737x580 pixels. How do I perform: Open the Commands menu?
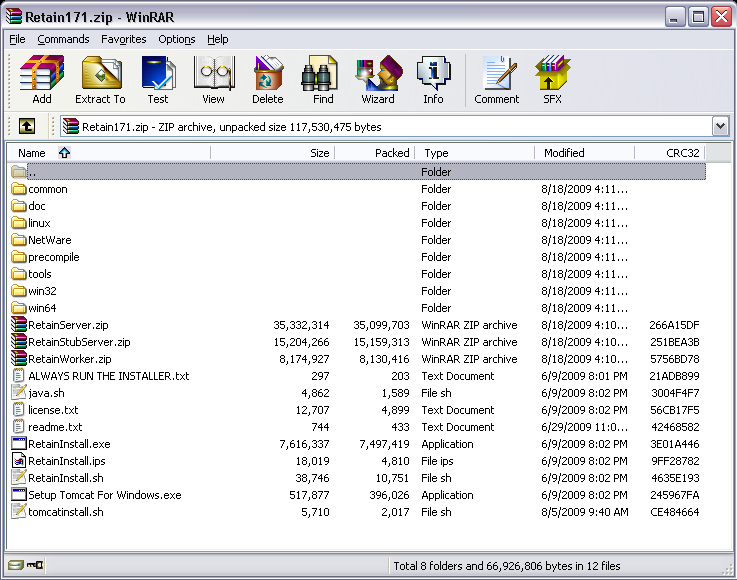click(x=63, y=39)
